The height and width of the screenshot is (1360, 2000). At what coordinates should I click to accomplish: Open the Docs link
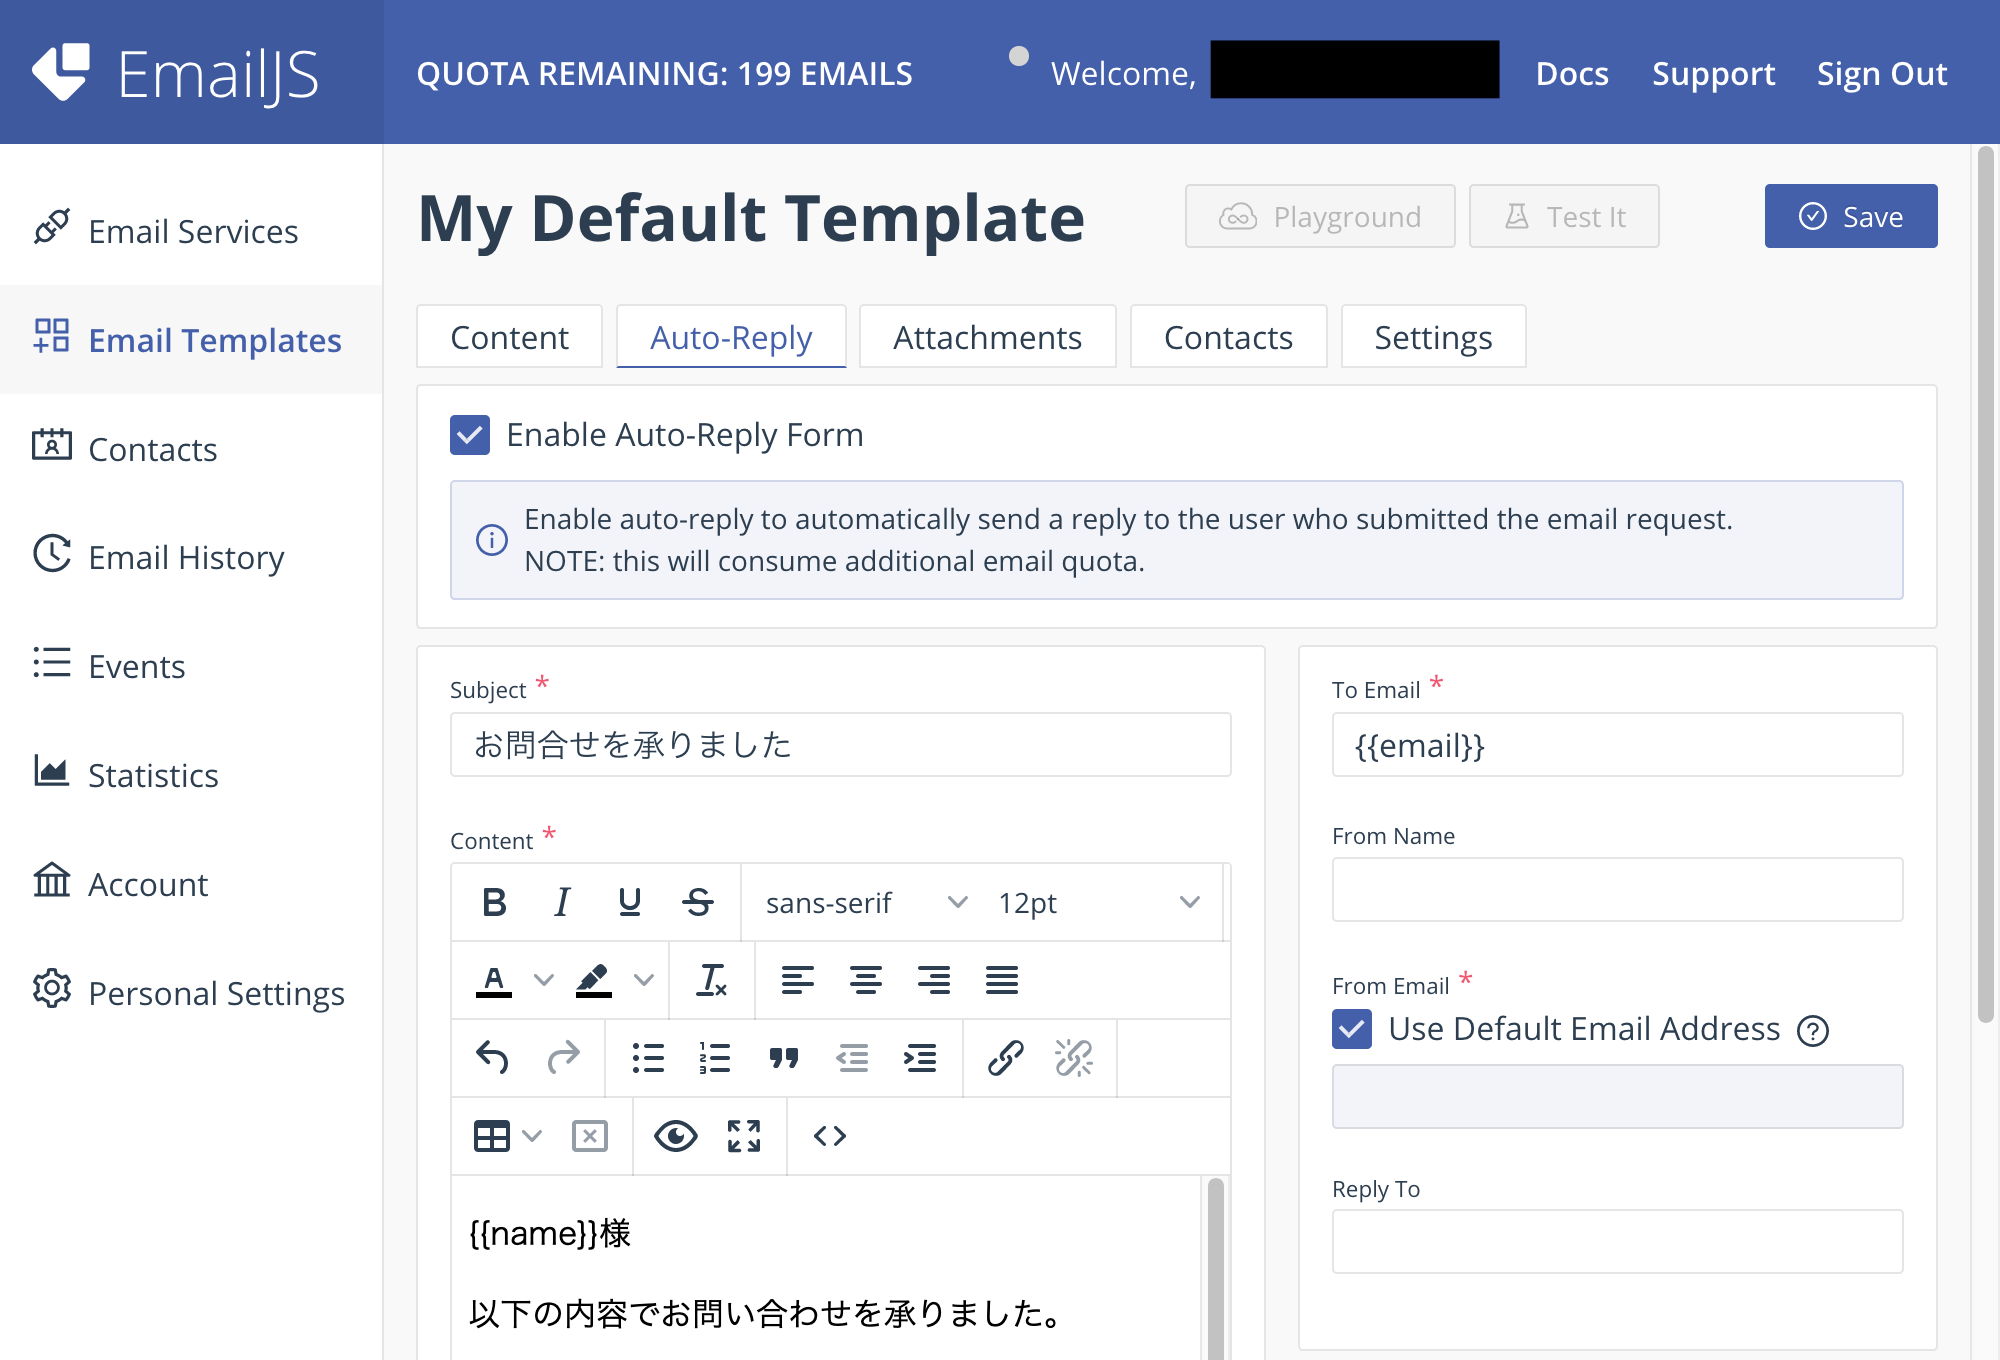1572,73
